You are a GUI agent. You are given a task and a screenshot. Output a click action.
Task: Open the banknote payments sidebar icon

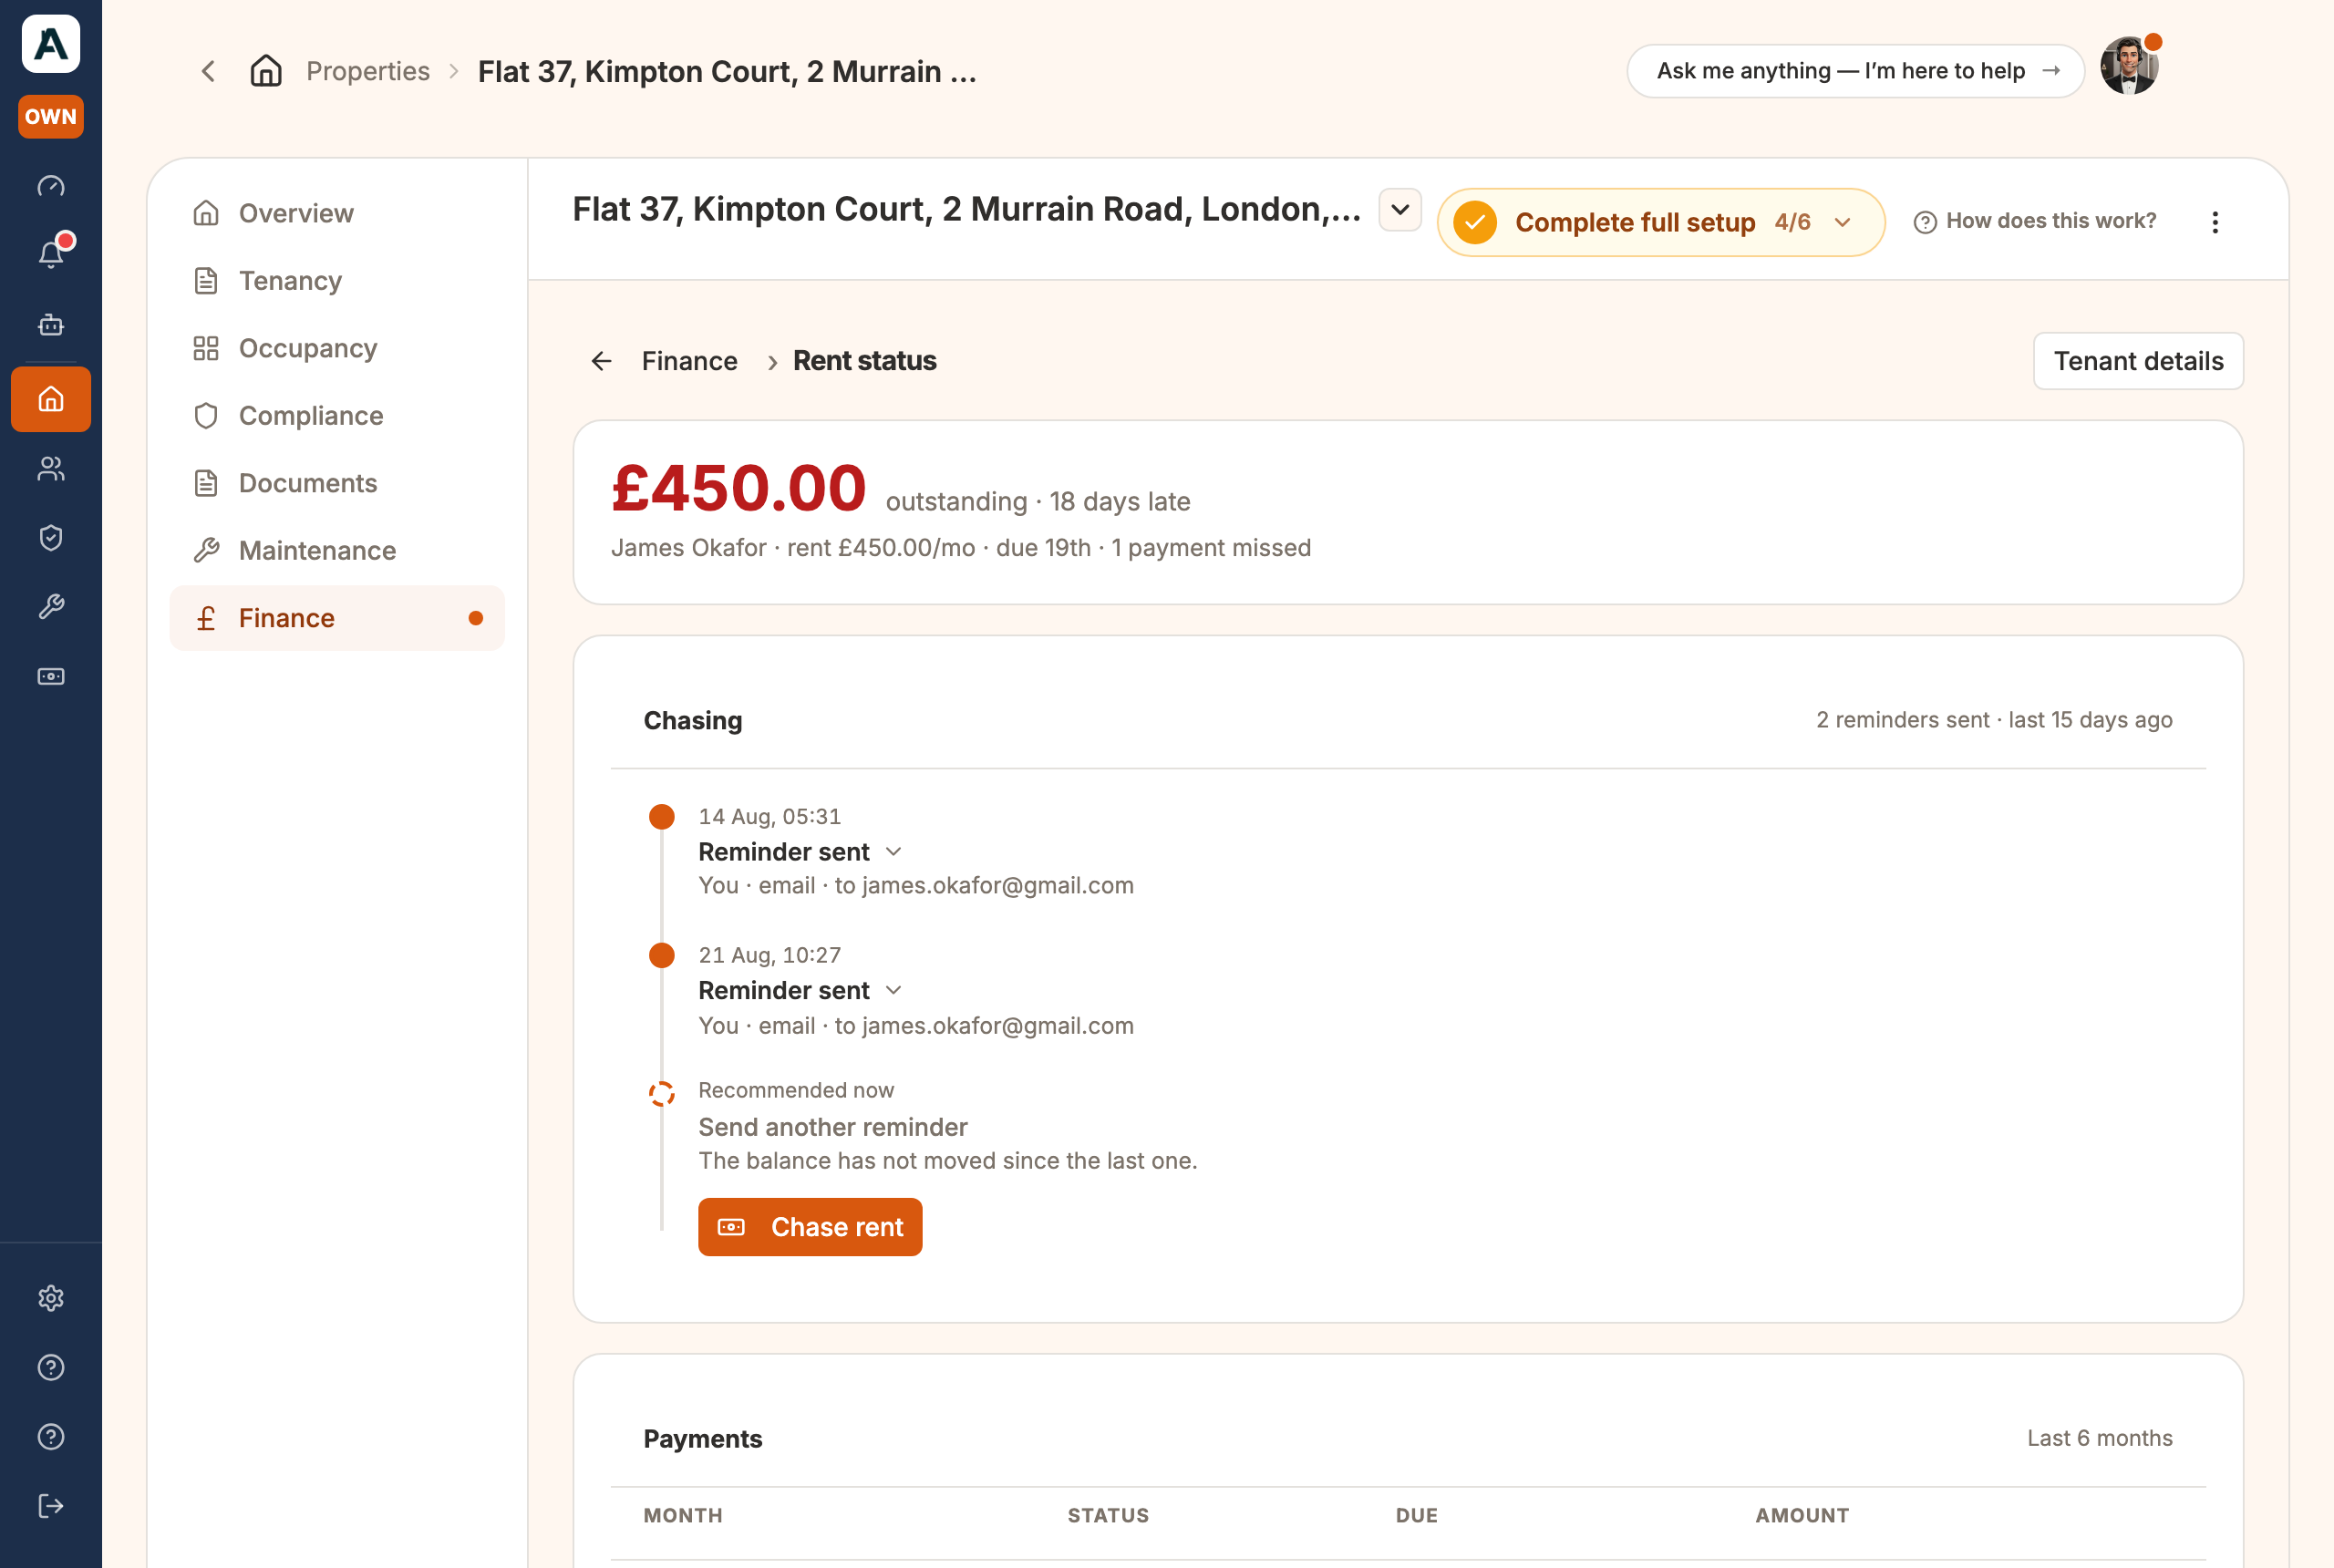click(x=51, y=677)
